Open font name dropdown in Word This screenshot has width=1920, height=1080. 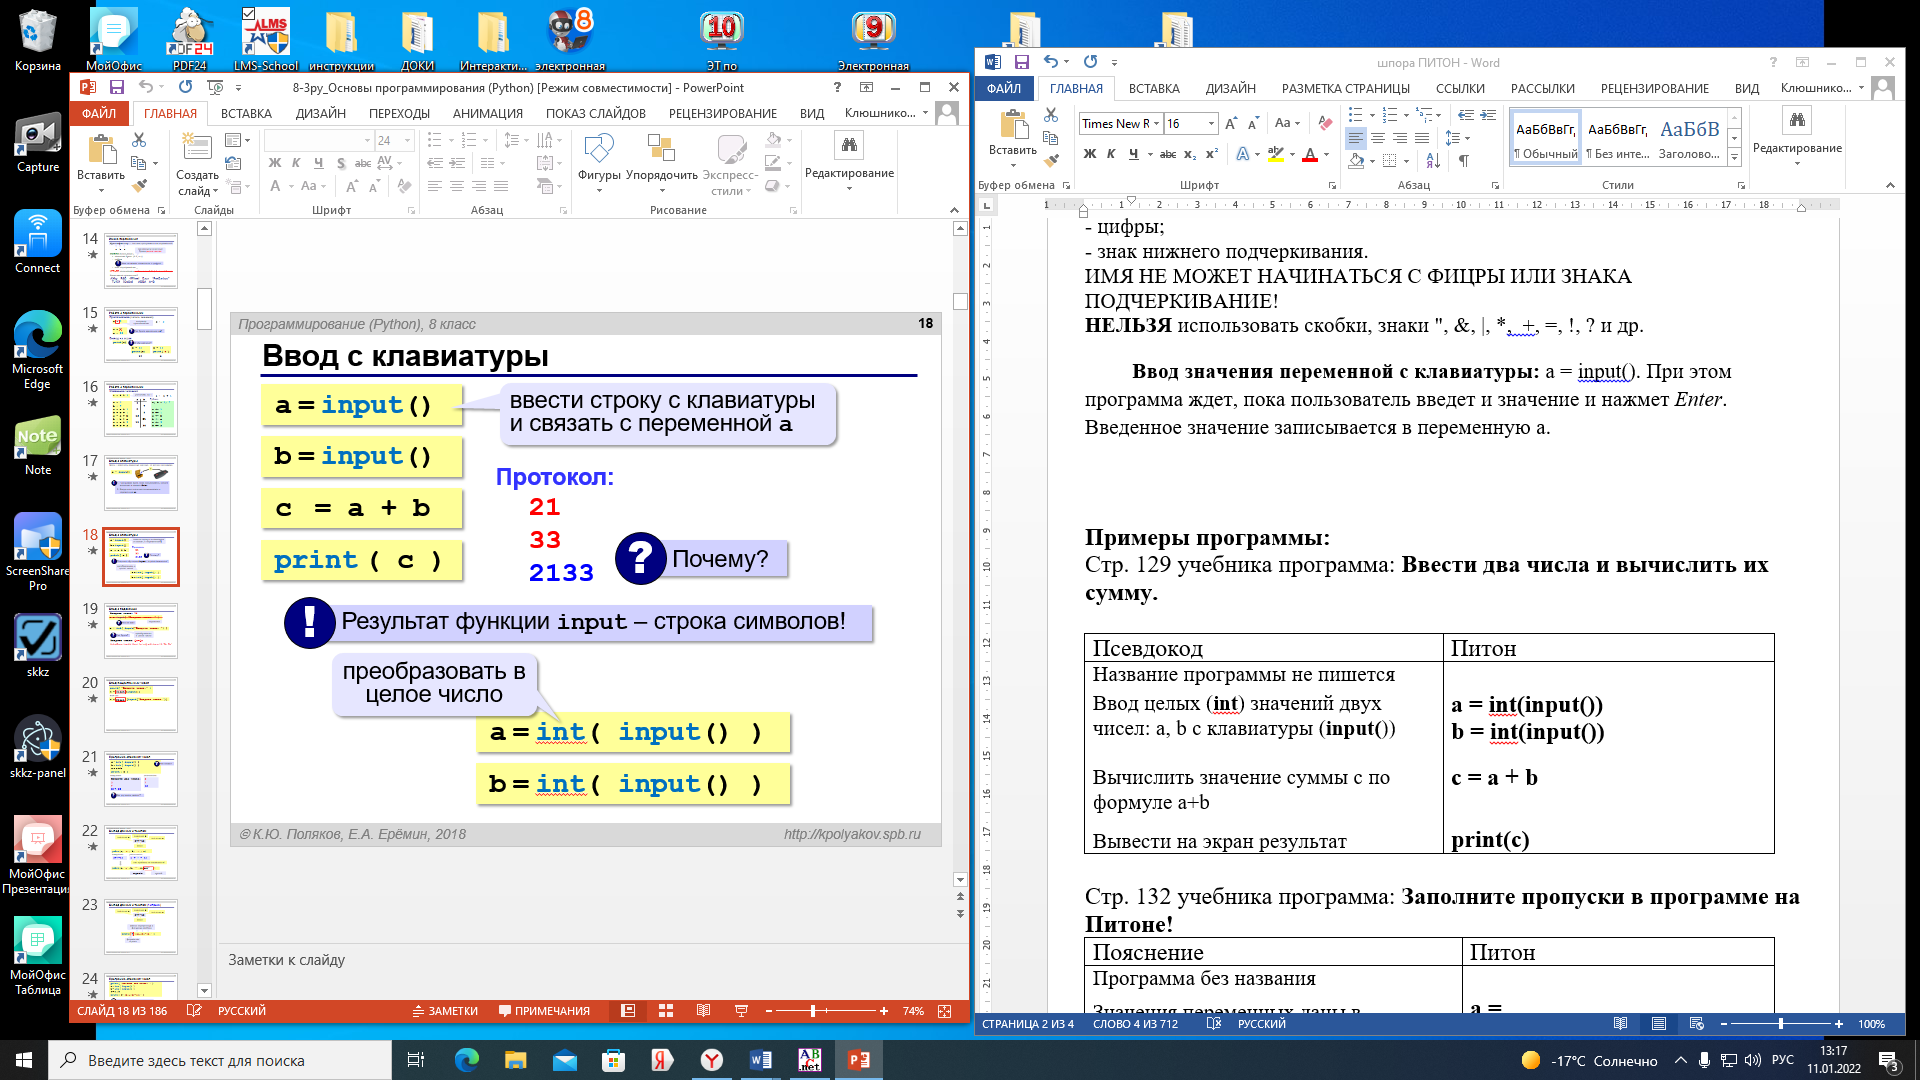(x=1156, y=123)
